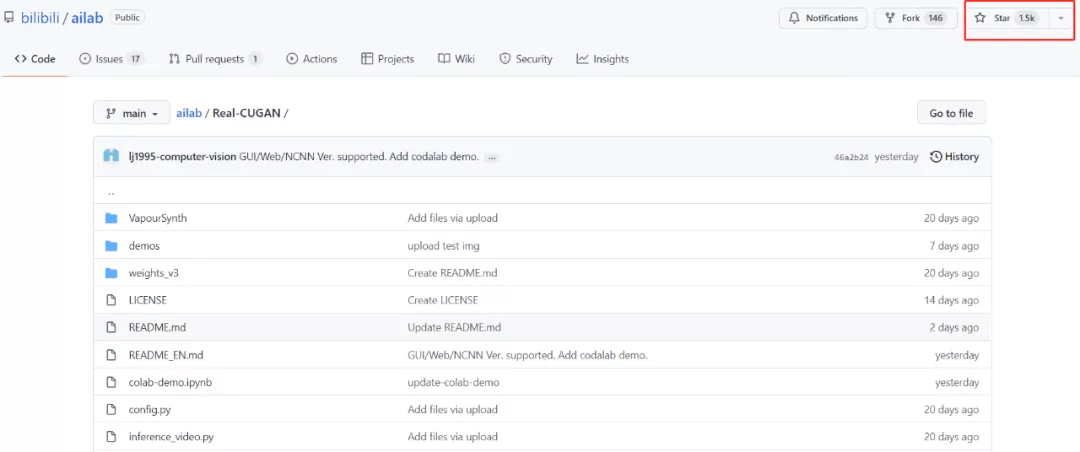Go to the Actions tab
This screenshot has height=452, width=1080.
click(311, 59)
